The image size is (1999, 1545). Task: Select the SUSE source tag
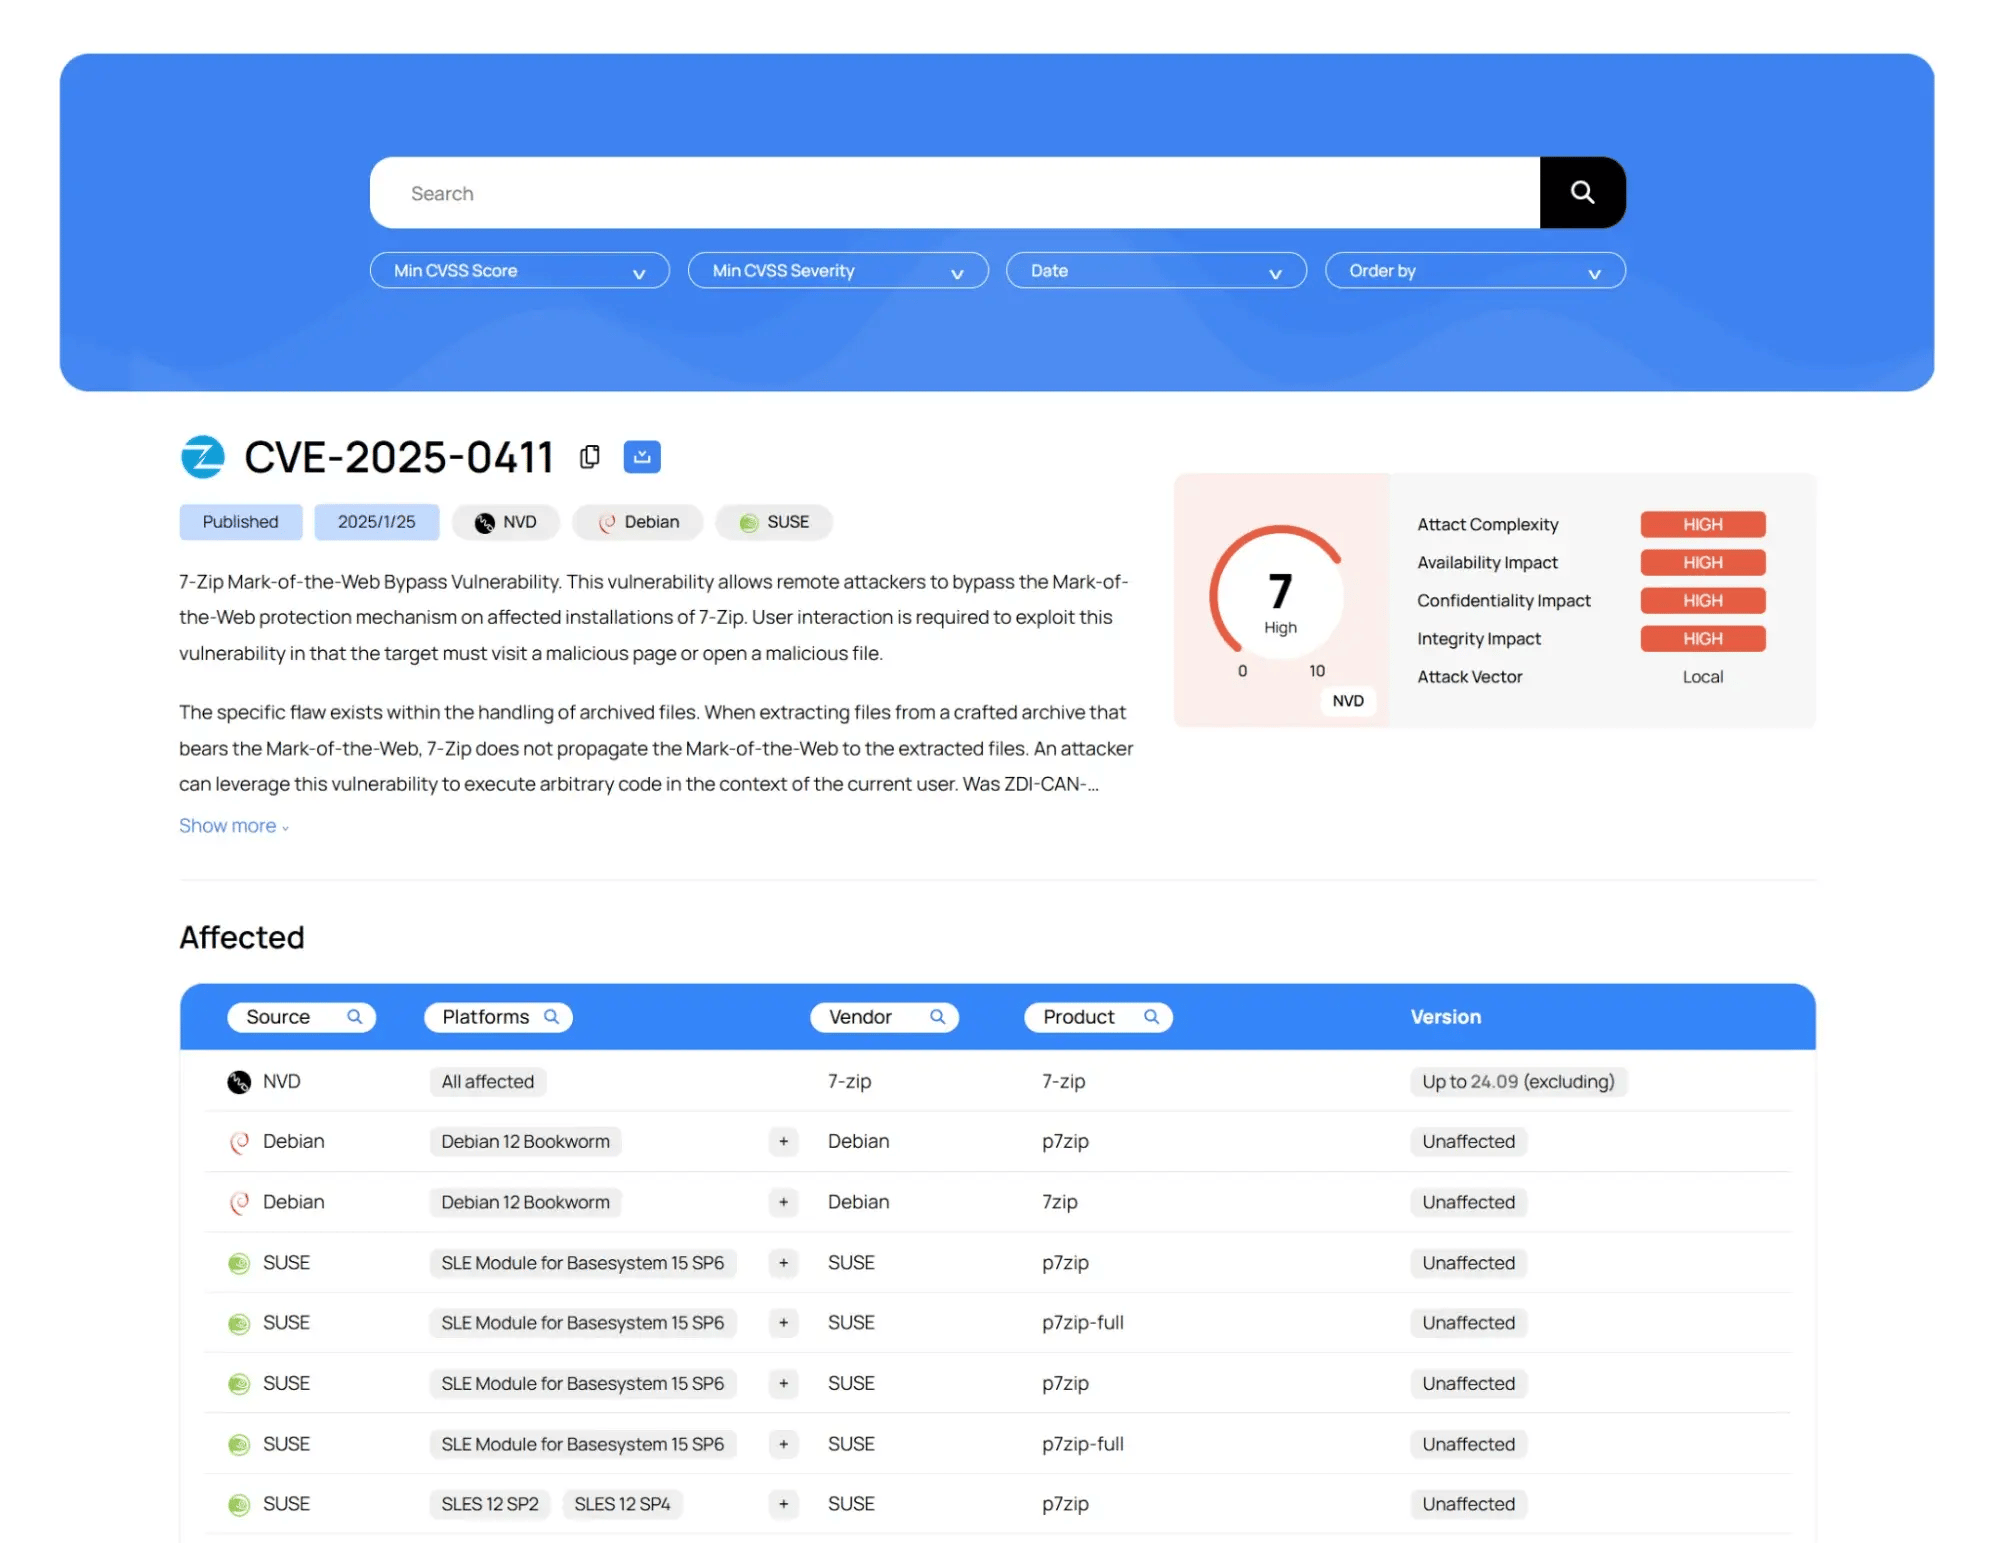coord(774,522)
